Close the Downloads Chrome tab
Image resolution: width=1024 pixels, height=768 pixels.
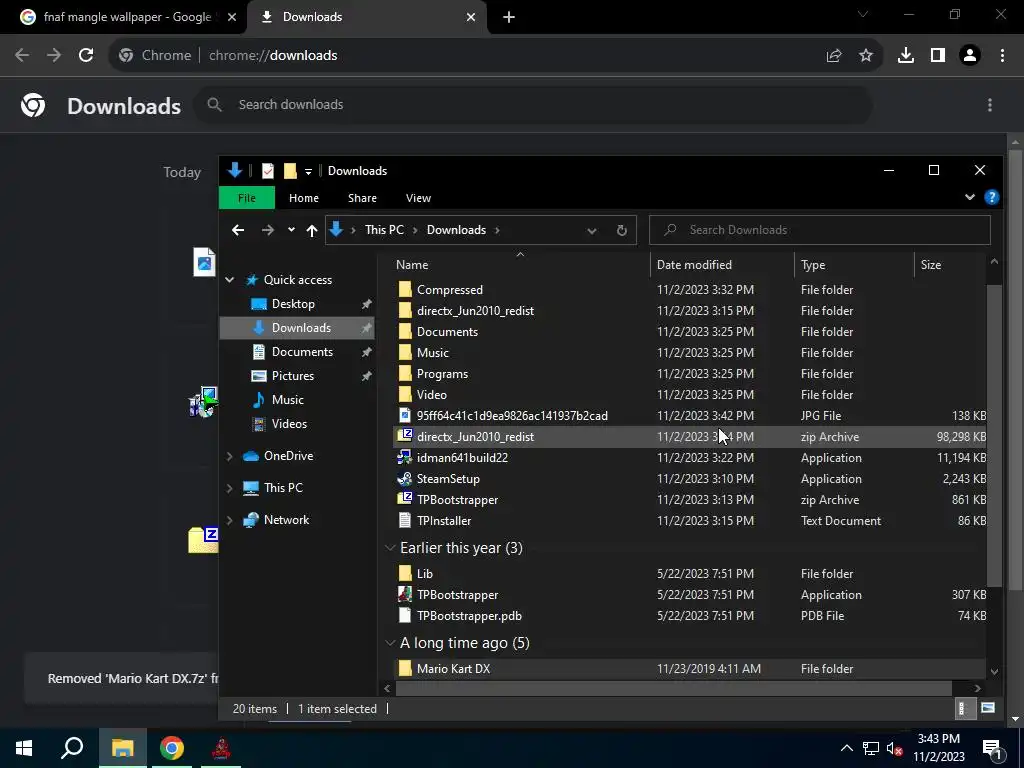pos(471,17)
